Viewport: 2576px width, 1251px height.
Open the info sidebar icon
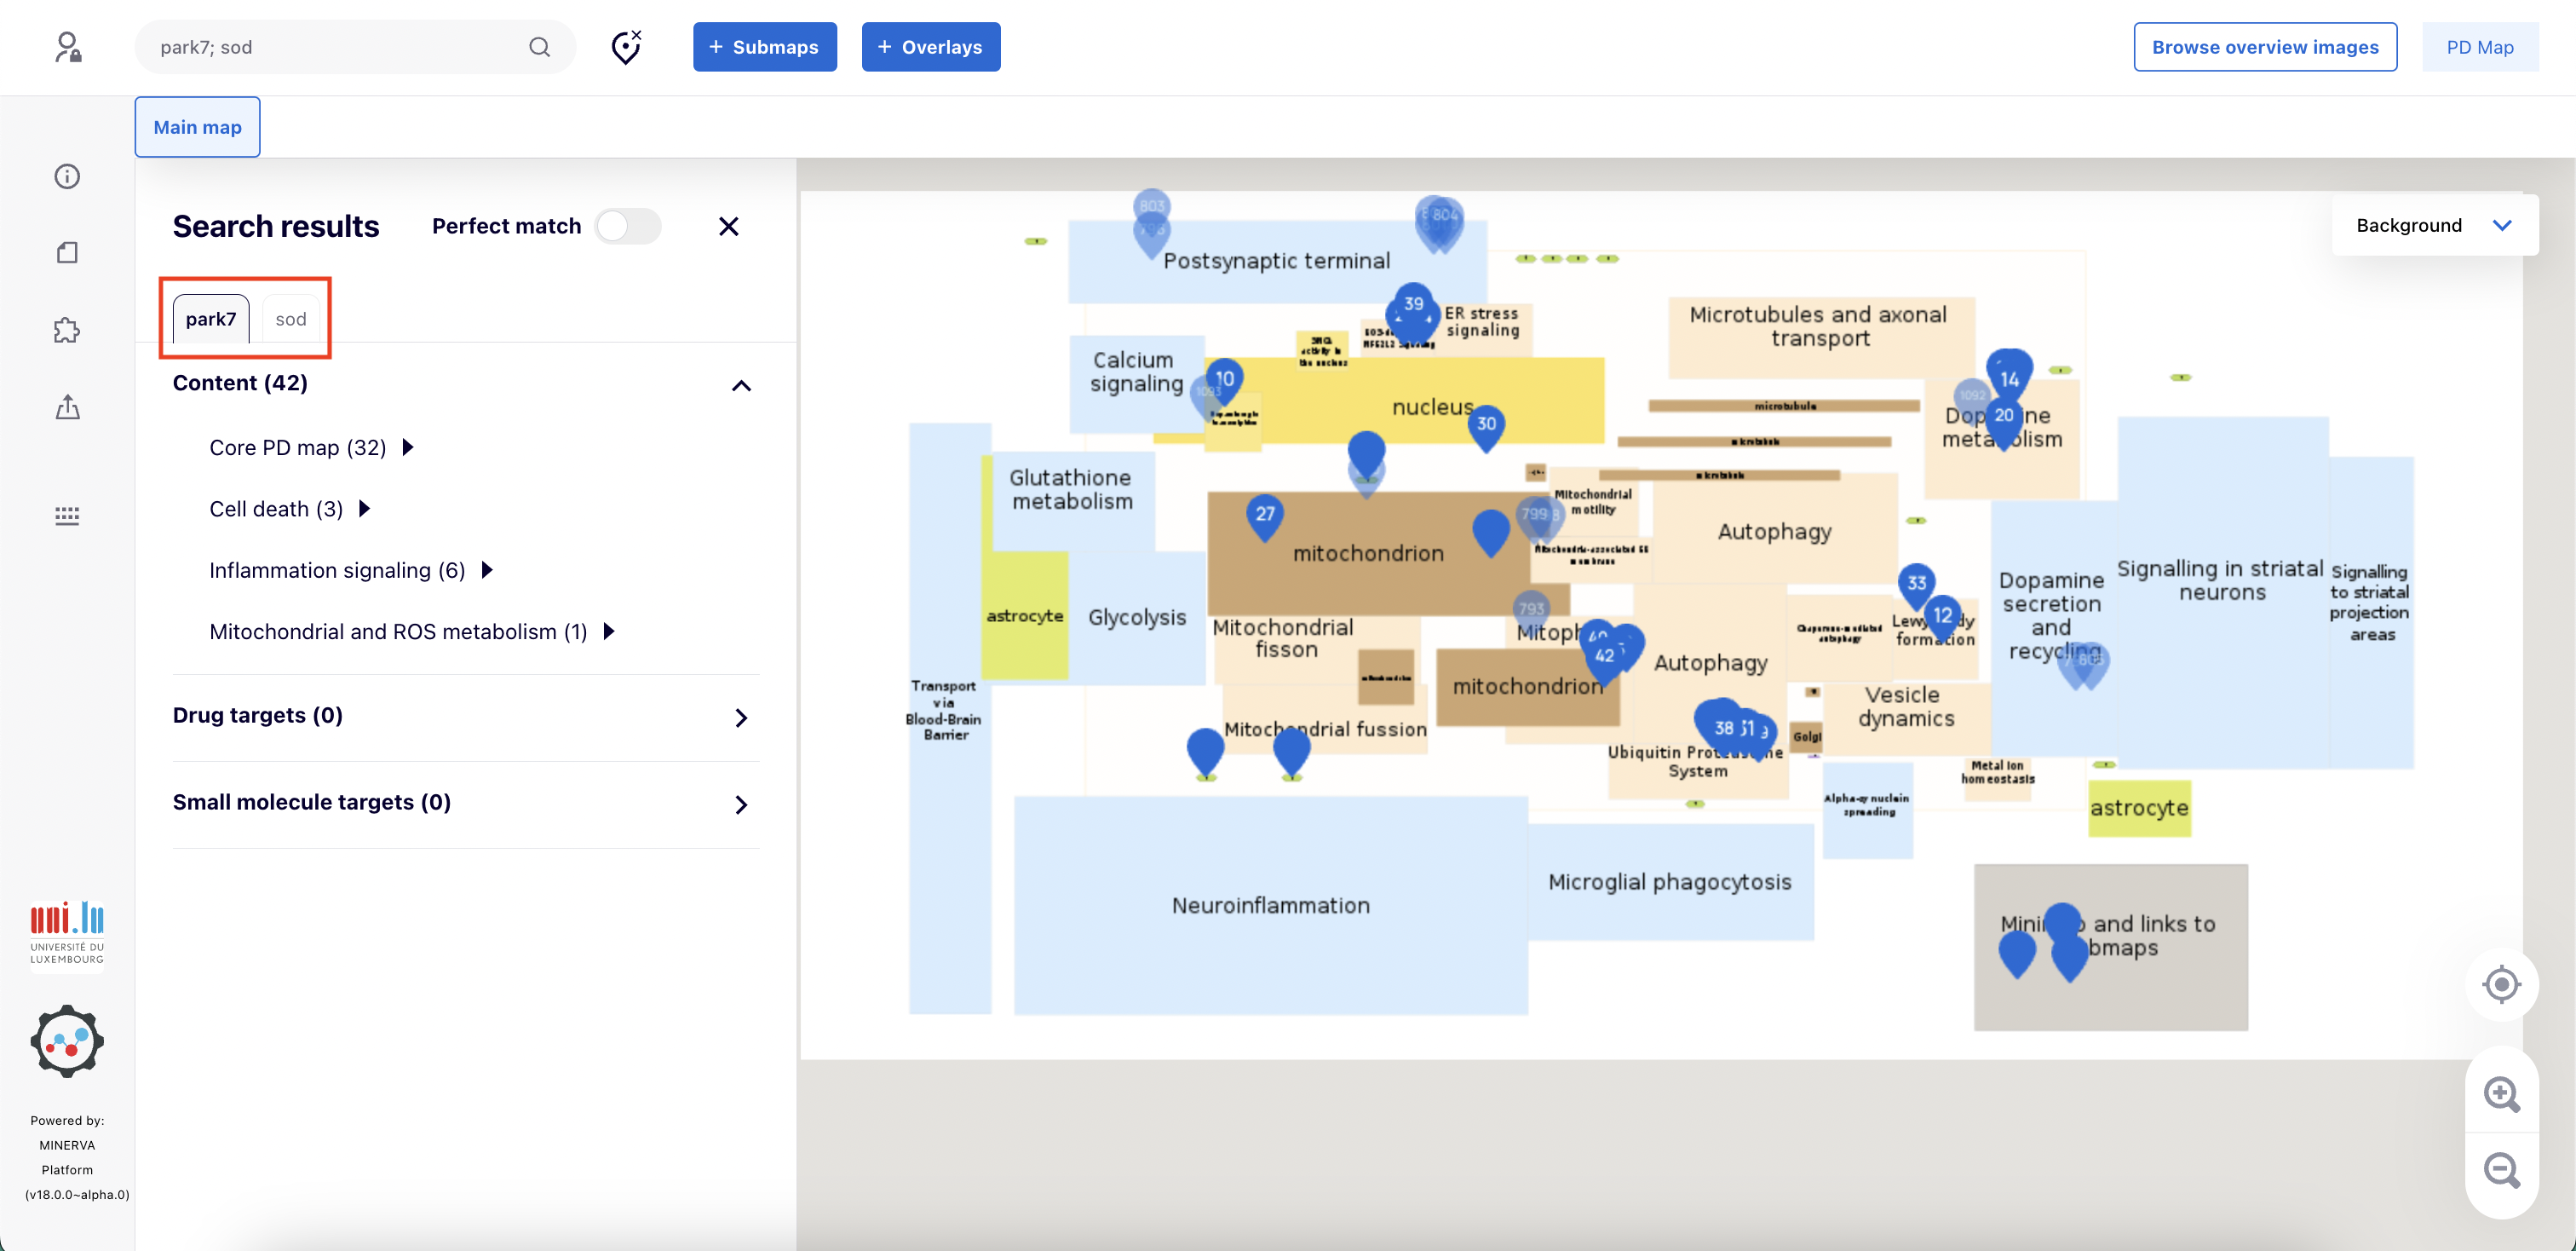pyautogui.click(x=67, y=177)
